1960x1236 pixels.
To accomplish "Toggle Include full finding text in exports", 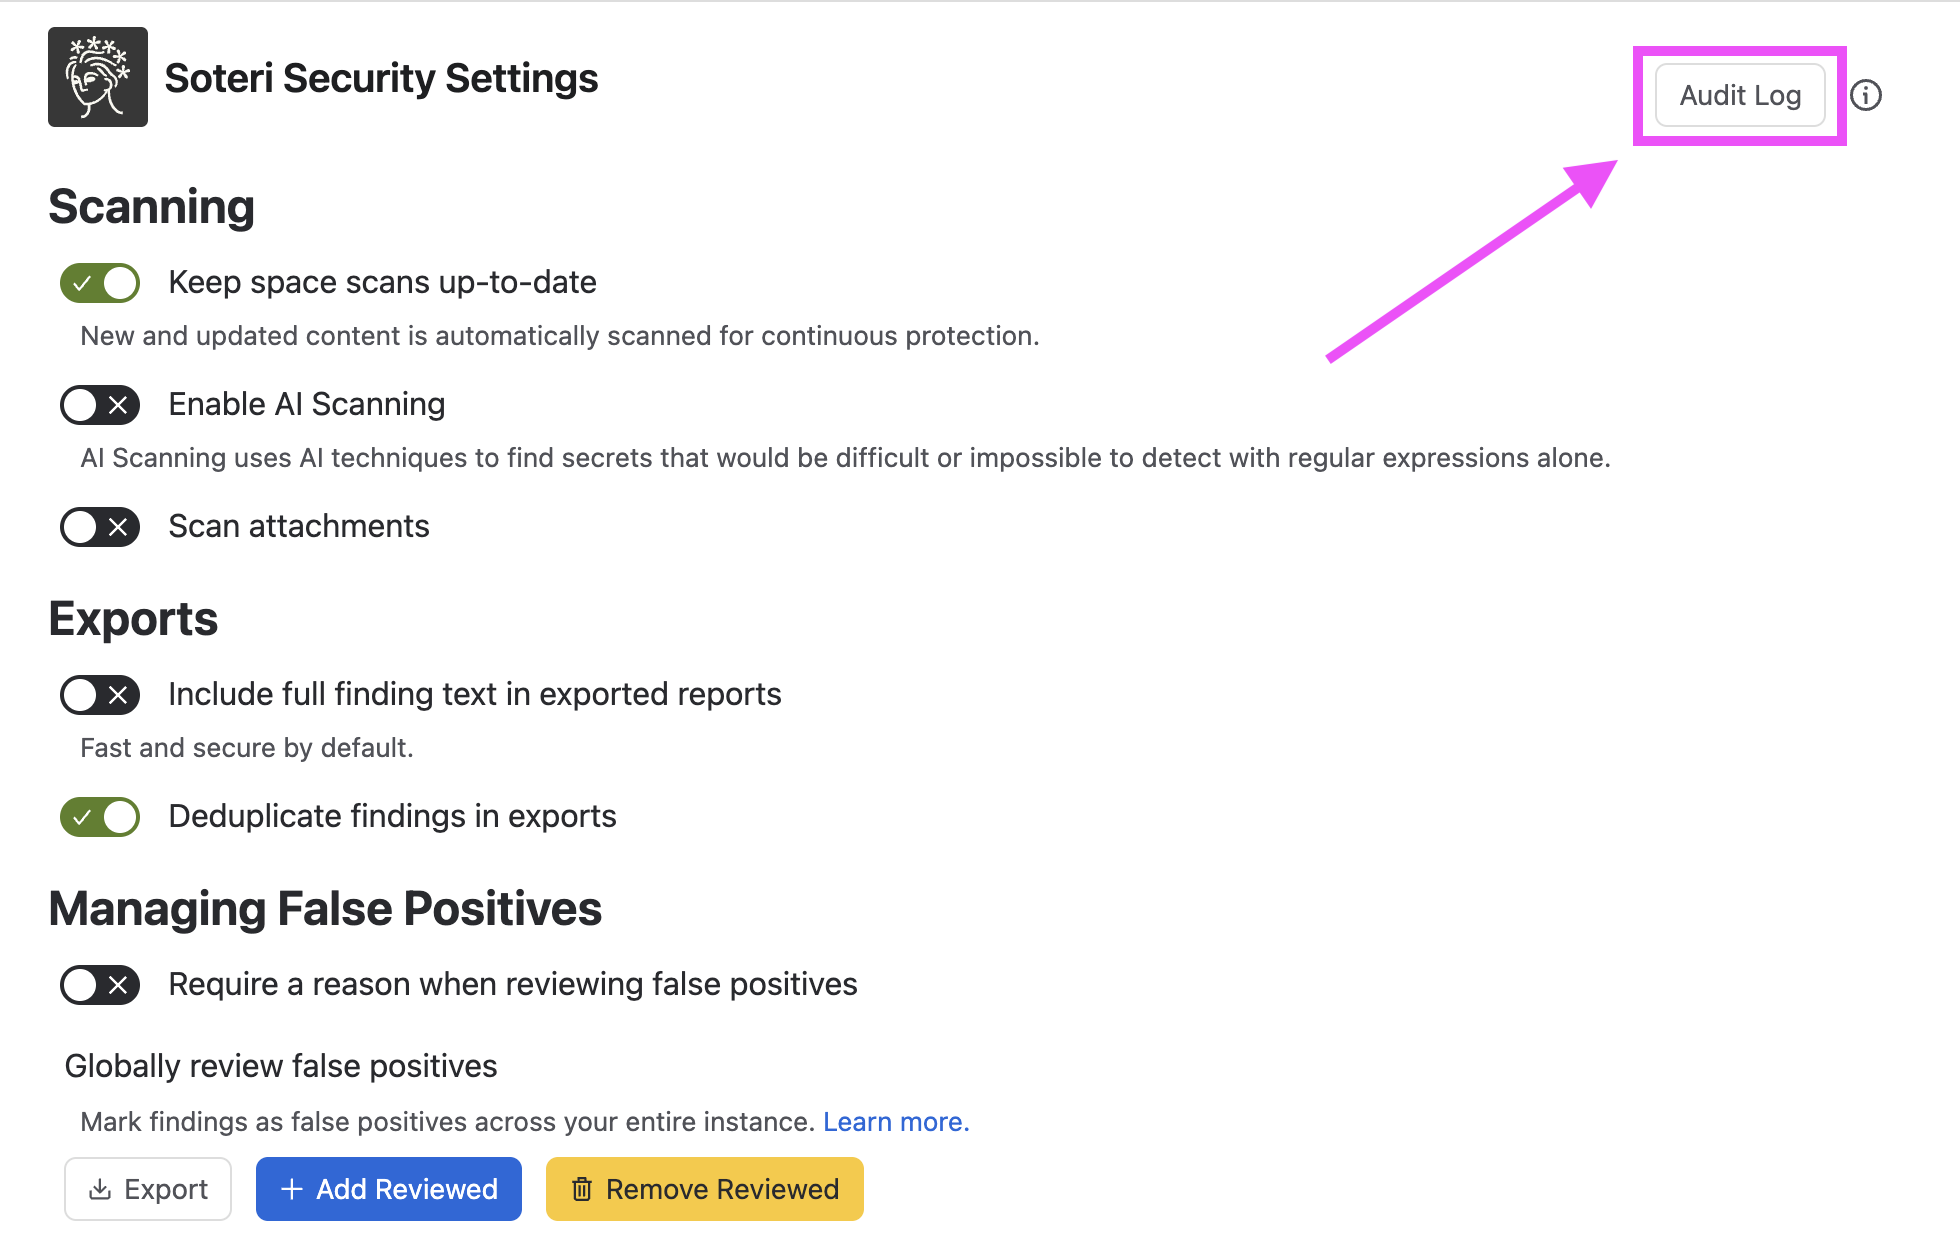I will 100,695.
